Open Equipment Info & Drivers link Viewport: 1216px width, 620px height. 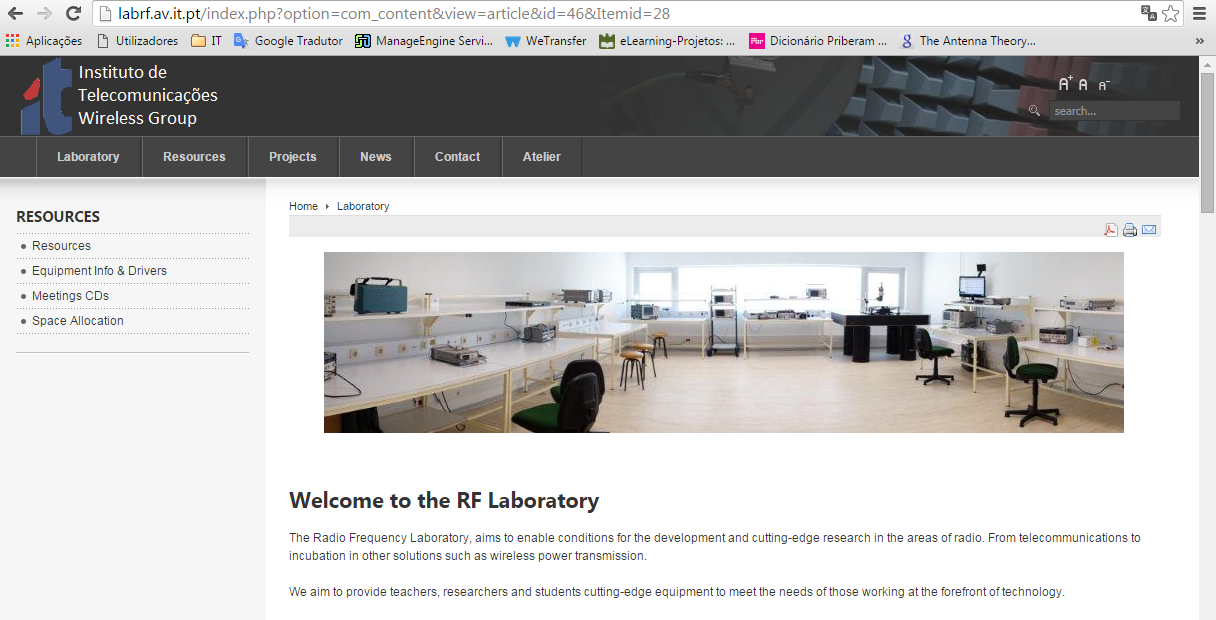[99, 271]
